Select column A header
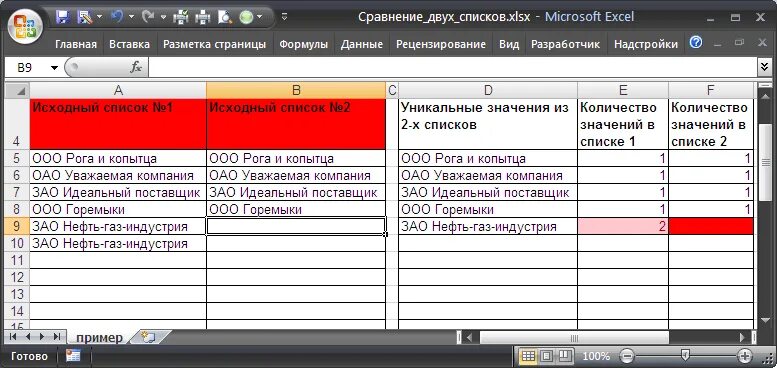This screenshot has width=777, height=368. click(118, 90)
